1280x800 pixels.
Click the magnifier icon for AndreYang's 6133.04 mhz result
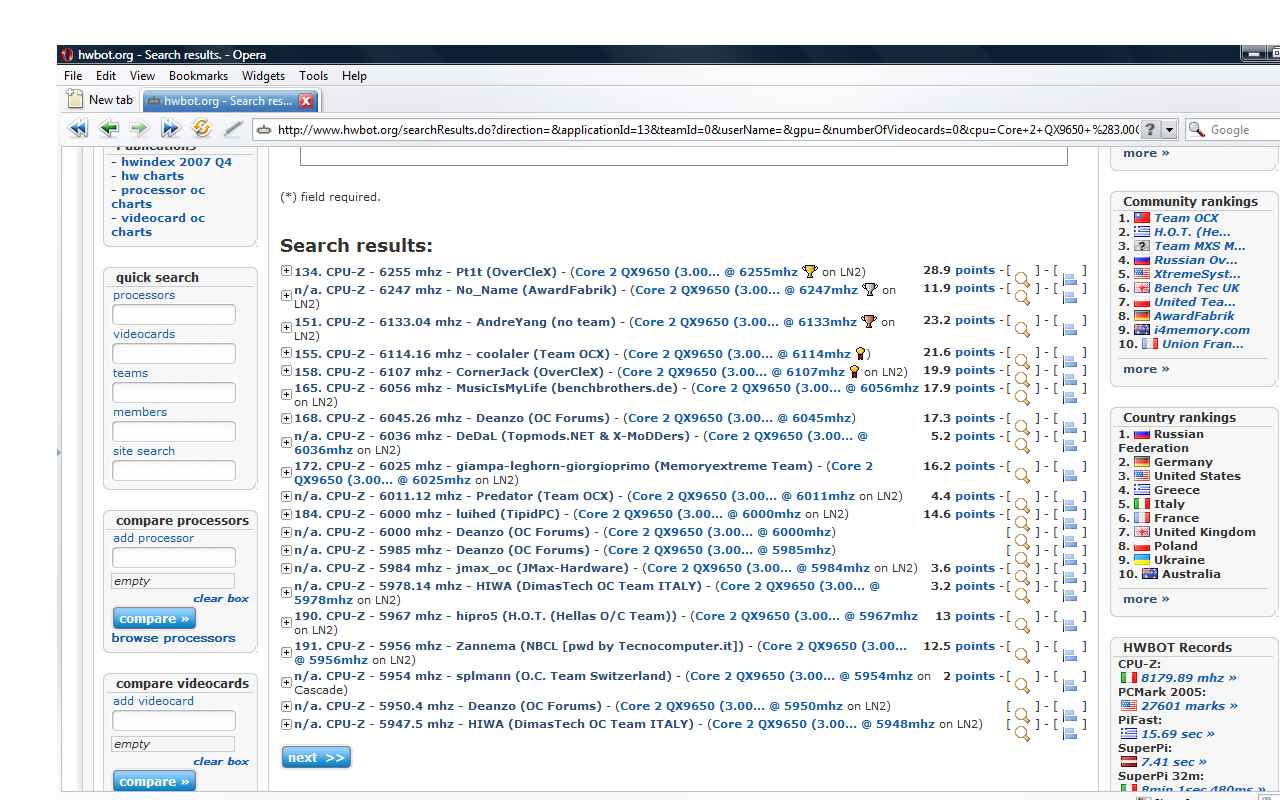click(x=1022, y=327)
